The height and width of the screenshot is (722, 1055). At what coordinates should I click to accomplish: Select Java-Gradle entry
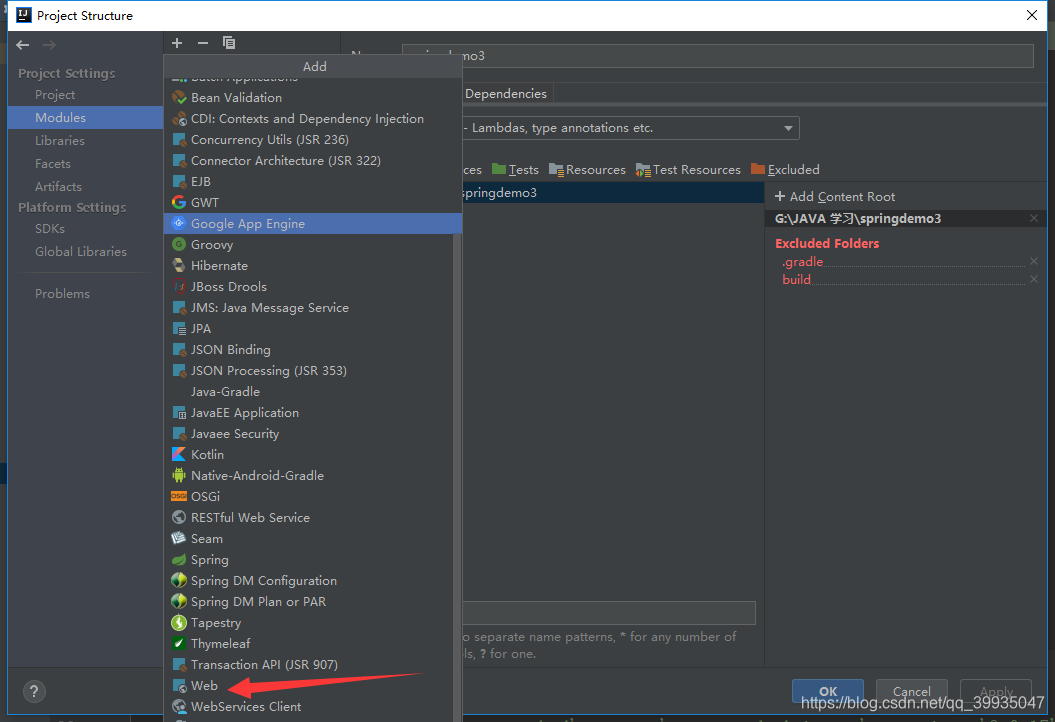pyautogui.click(x=313, y=392)
